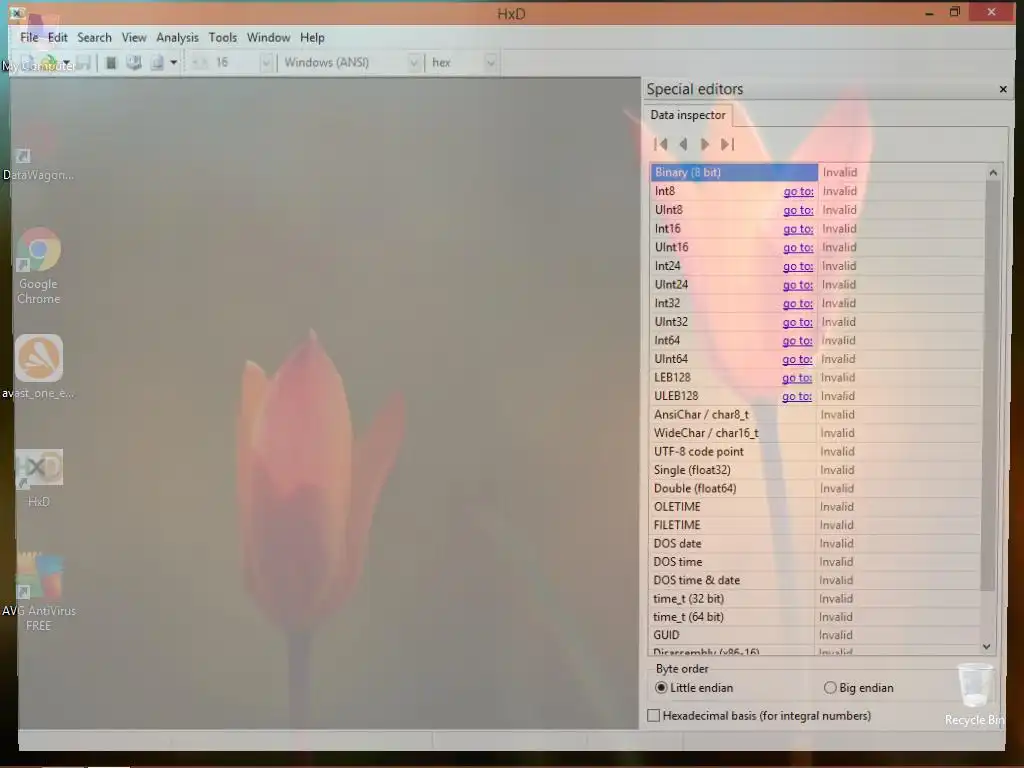Open the Help menu
The height and width of the screenshot is (768, 1024).
(312, 38)
